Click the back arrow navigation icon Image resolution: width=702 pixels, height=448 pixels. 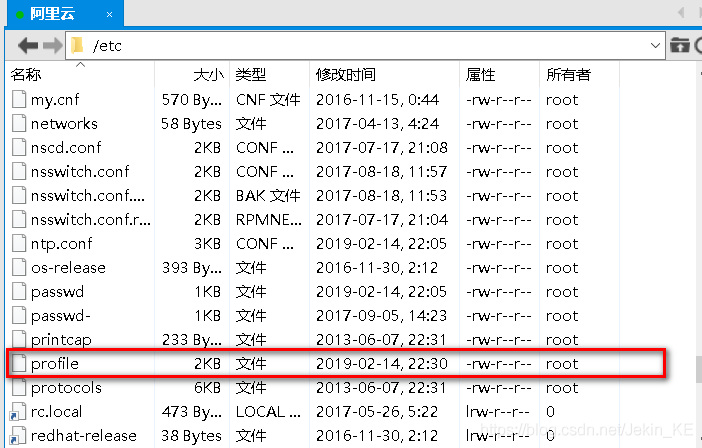click(28, 46)
